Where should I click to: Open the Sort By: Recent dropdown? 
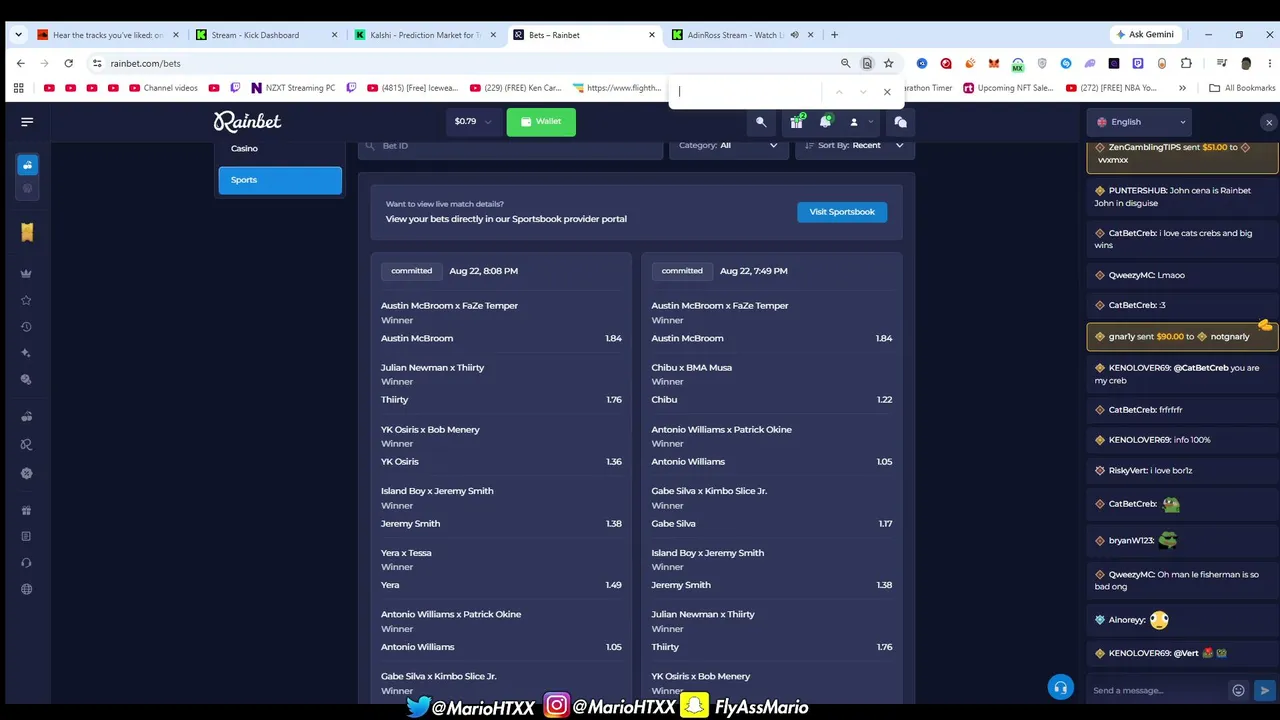(x=853, y=146)
